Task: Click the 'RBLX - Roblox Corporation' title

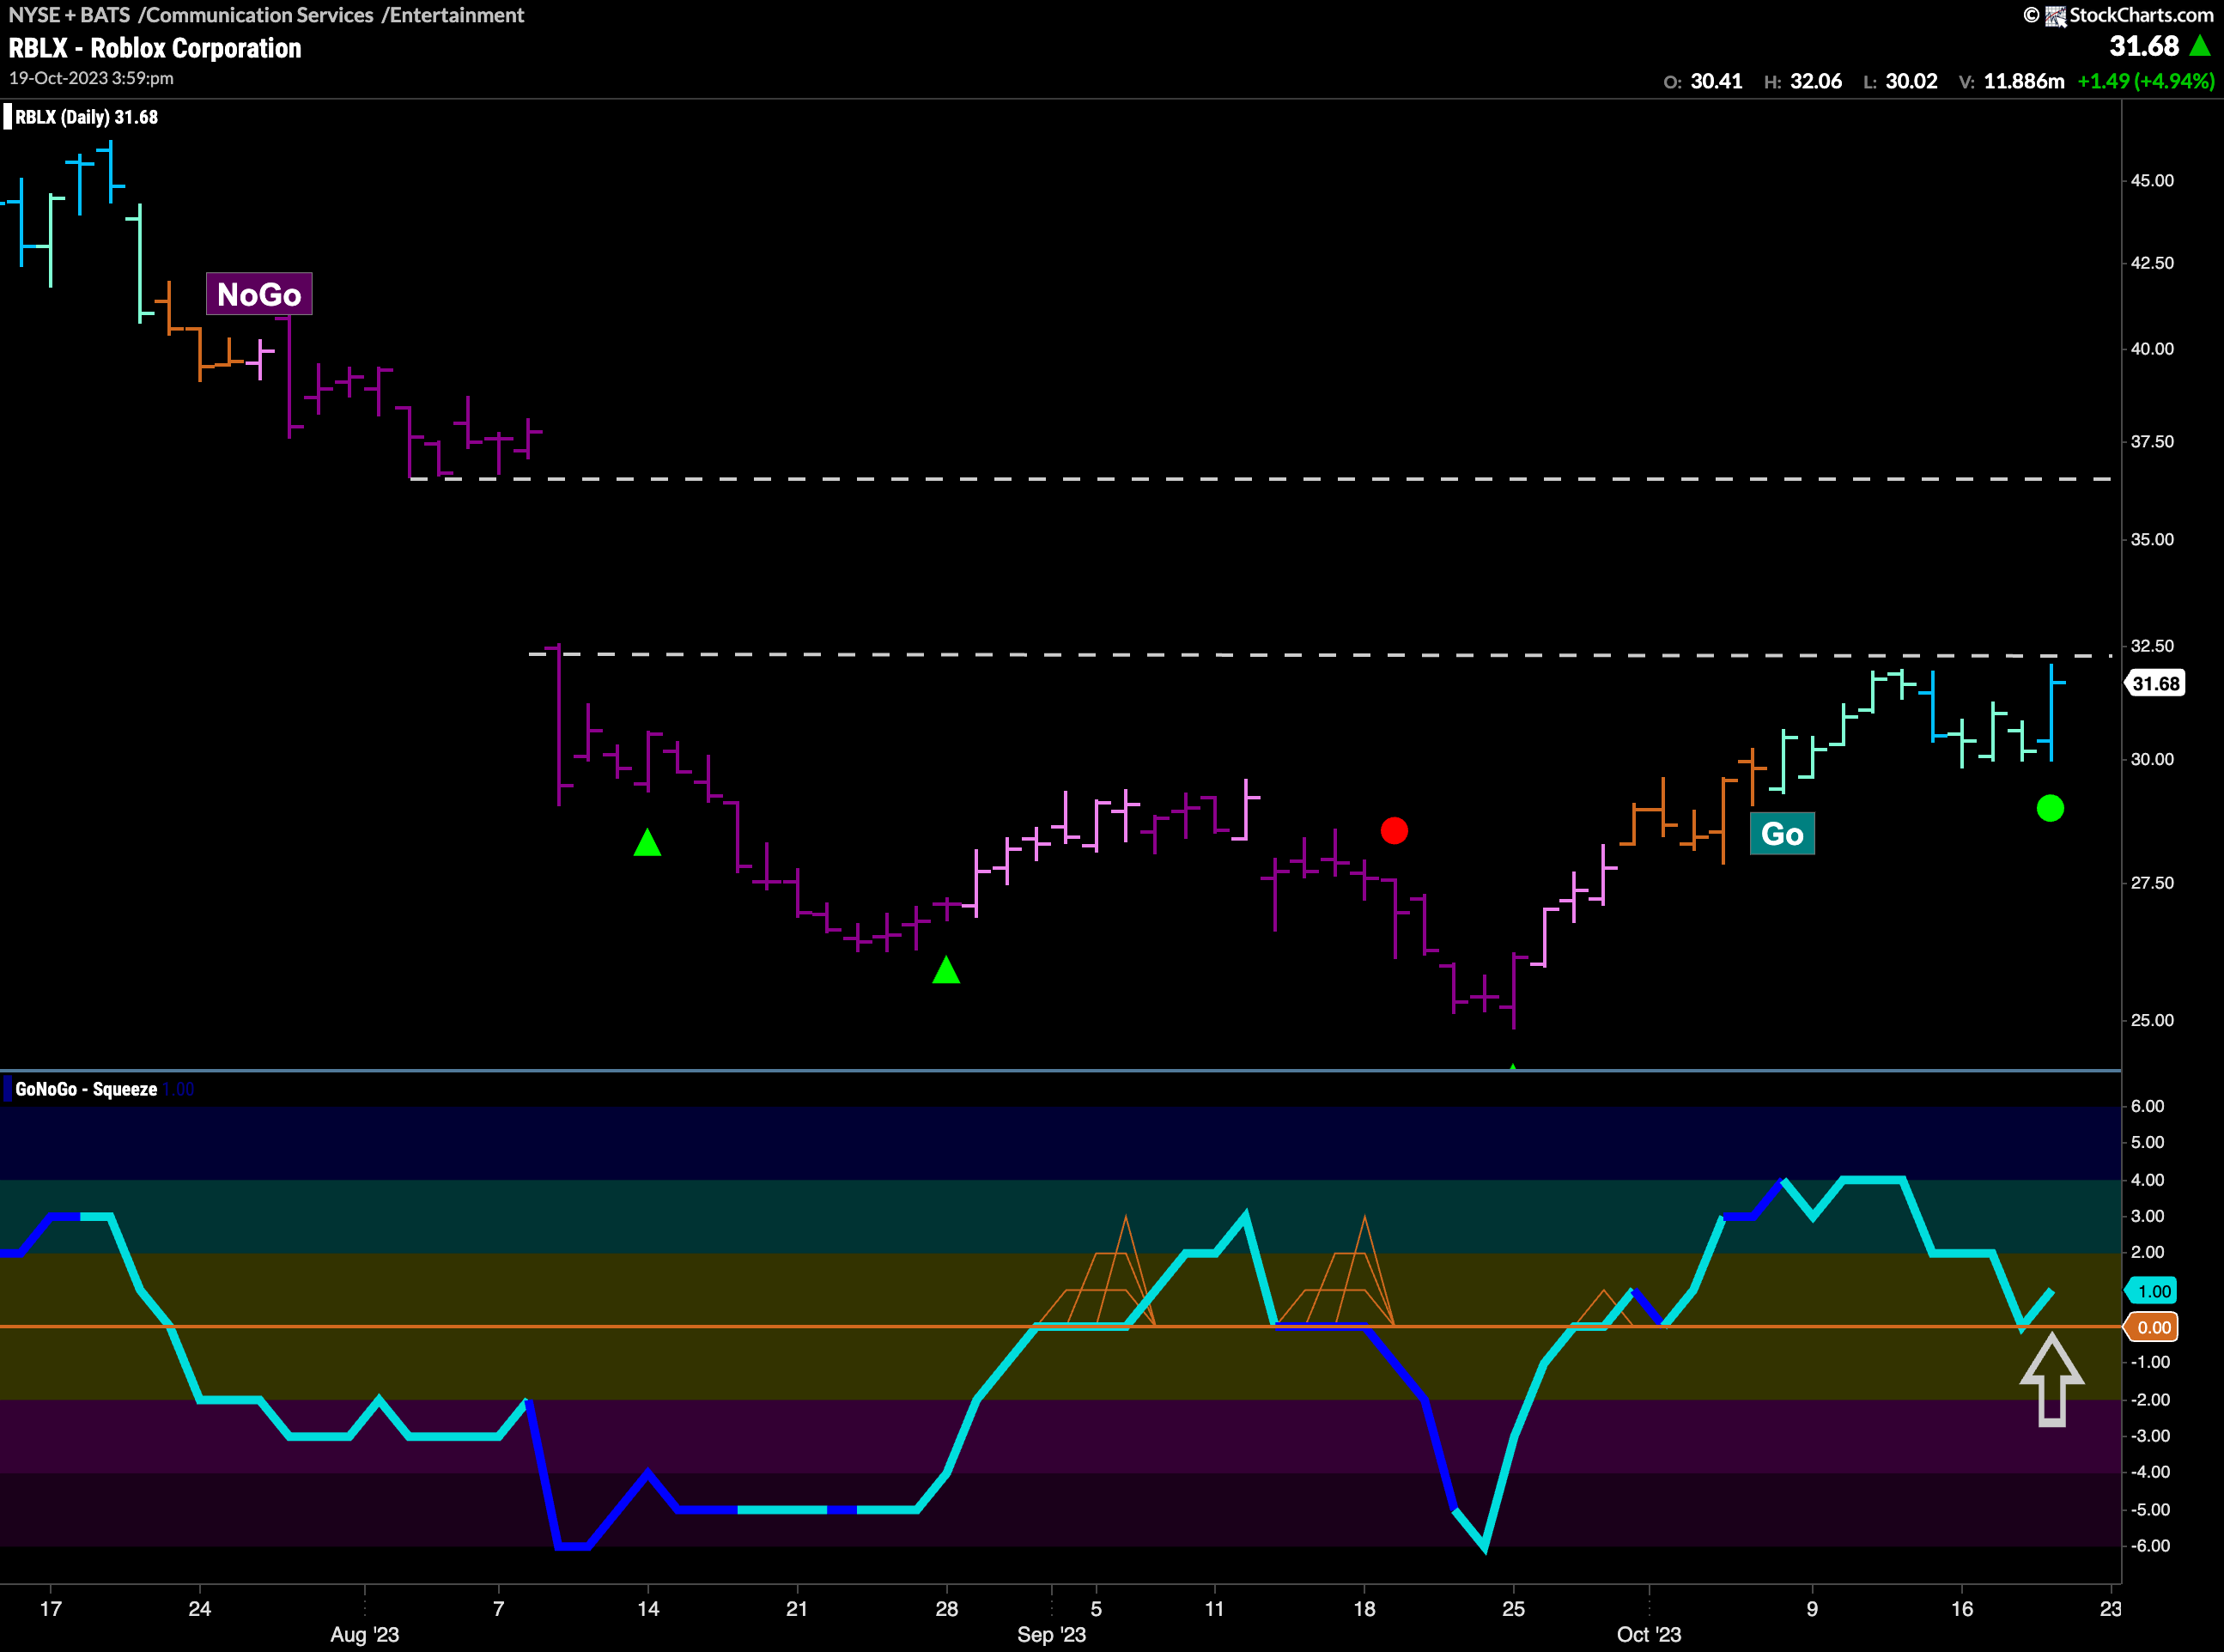Action: tap(155, 48)
